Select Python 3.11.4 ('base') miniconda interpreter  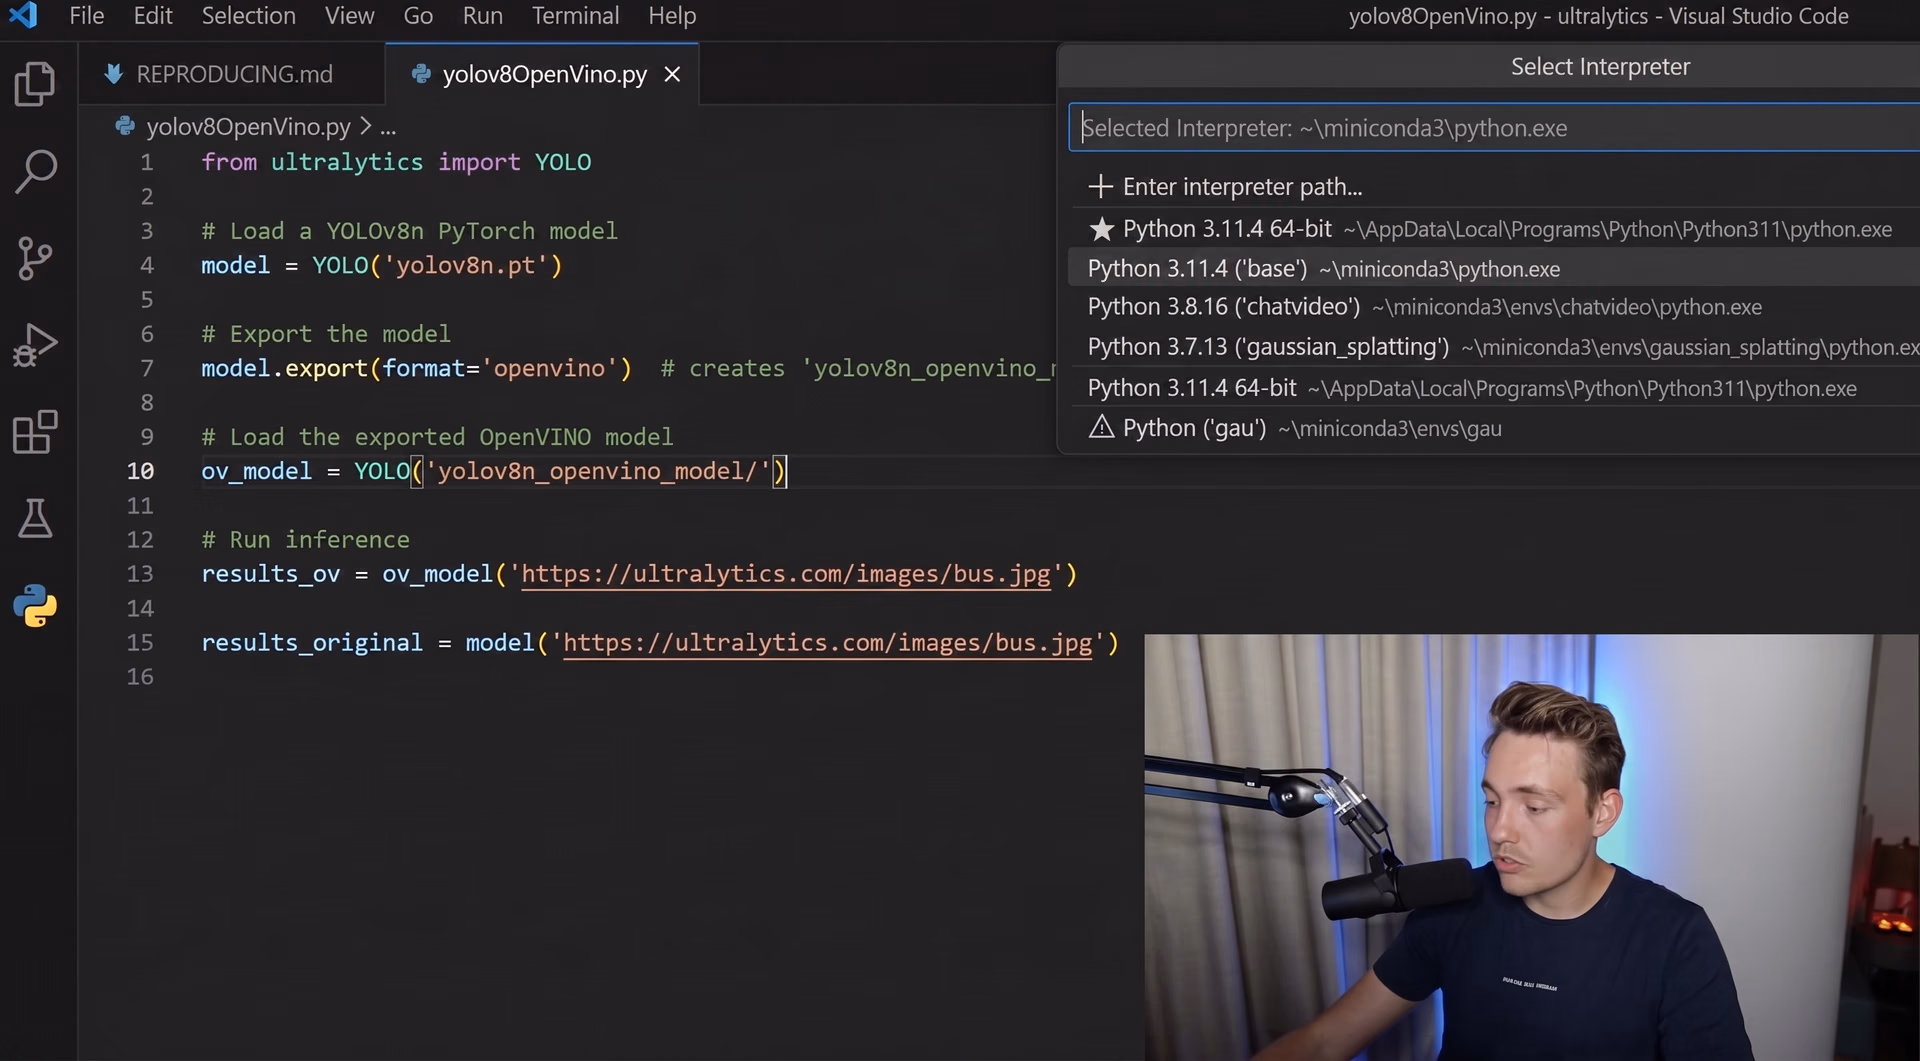coord(1495,269)
